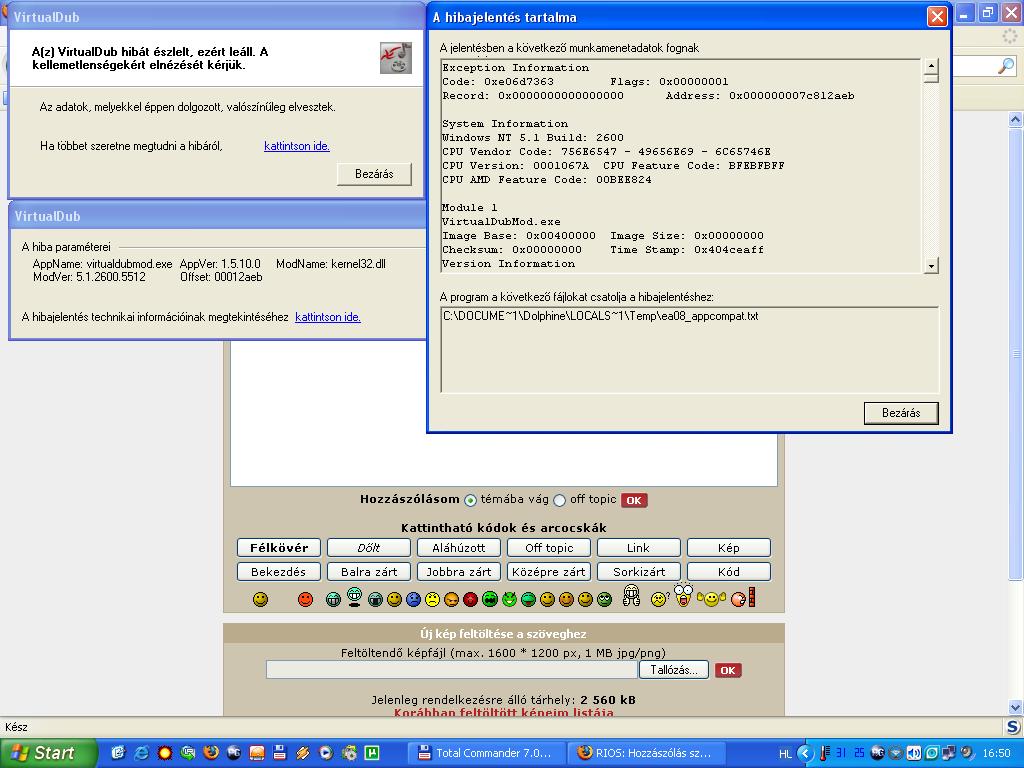Insert the head-banging brick wall emoticon
1024x768 pixels.
(x=743, y=598)
